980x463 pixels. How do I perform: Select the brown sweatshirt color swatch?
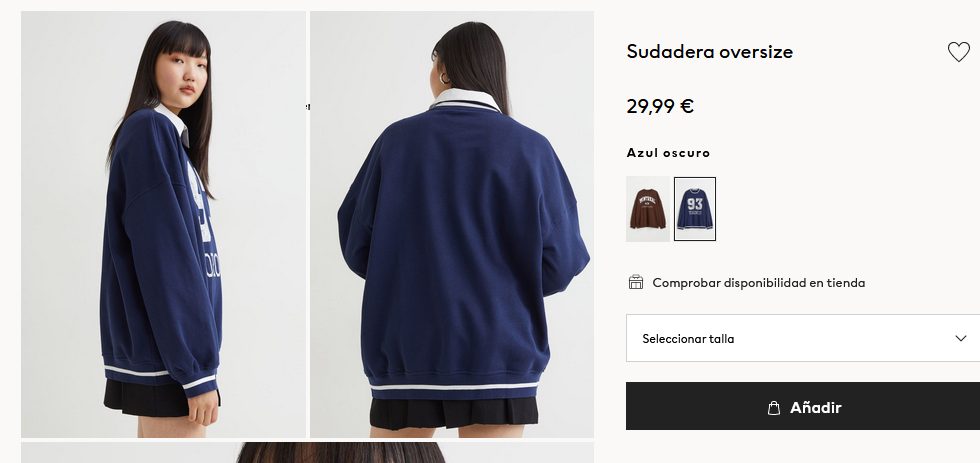[x=648, y=209]
